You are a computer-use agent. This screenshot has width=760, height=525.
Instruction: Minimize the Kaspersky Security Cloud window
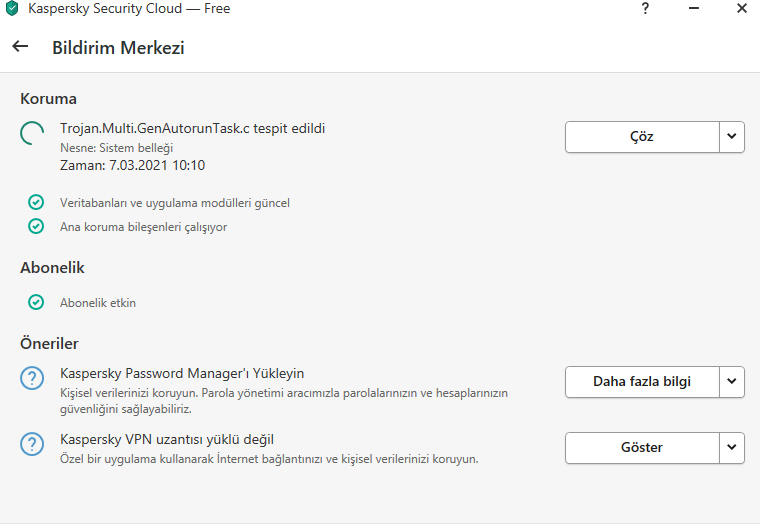click(x=692, y=8)
